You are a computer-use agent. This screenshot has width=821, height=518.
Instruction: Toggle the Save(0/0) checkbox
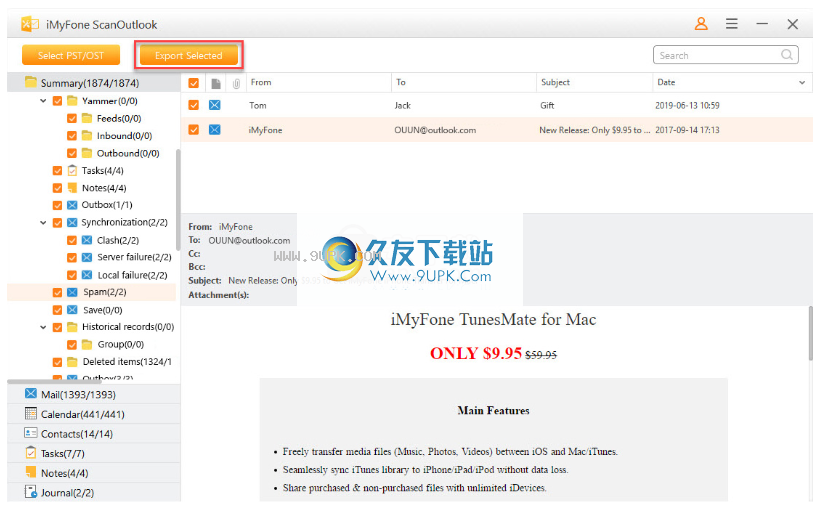pyautogui.click(x=58, y=310)
